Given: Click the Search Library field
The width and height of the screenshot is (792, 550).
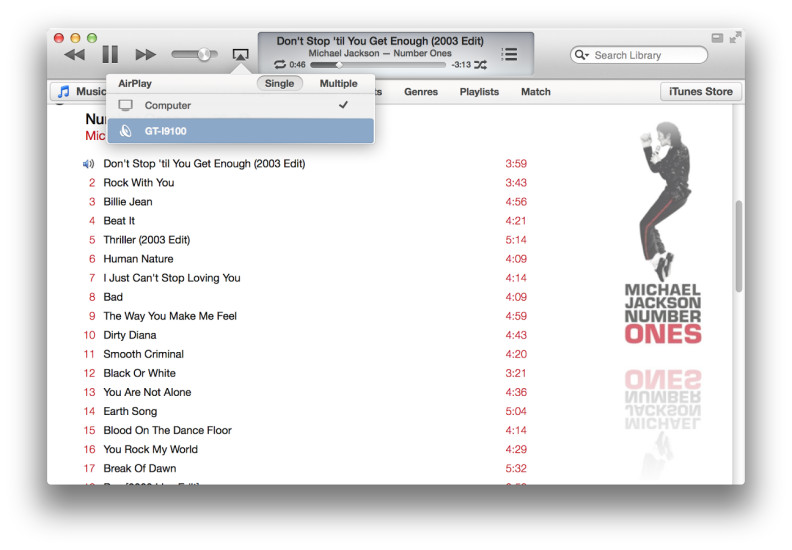Looking at the screenshot, I should 630,56.
